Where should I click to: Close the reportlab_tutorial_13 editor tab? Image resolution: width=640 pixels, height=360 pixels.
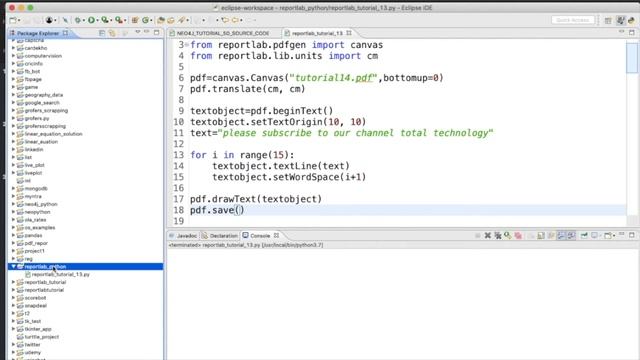[349, 33]
